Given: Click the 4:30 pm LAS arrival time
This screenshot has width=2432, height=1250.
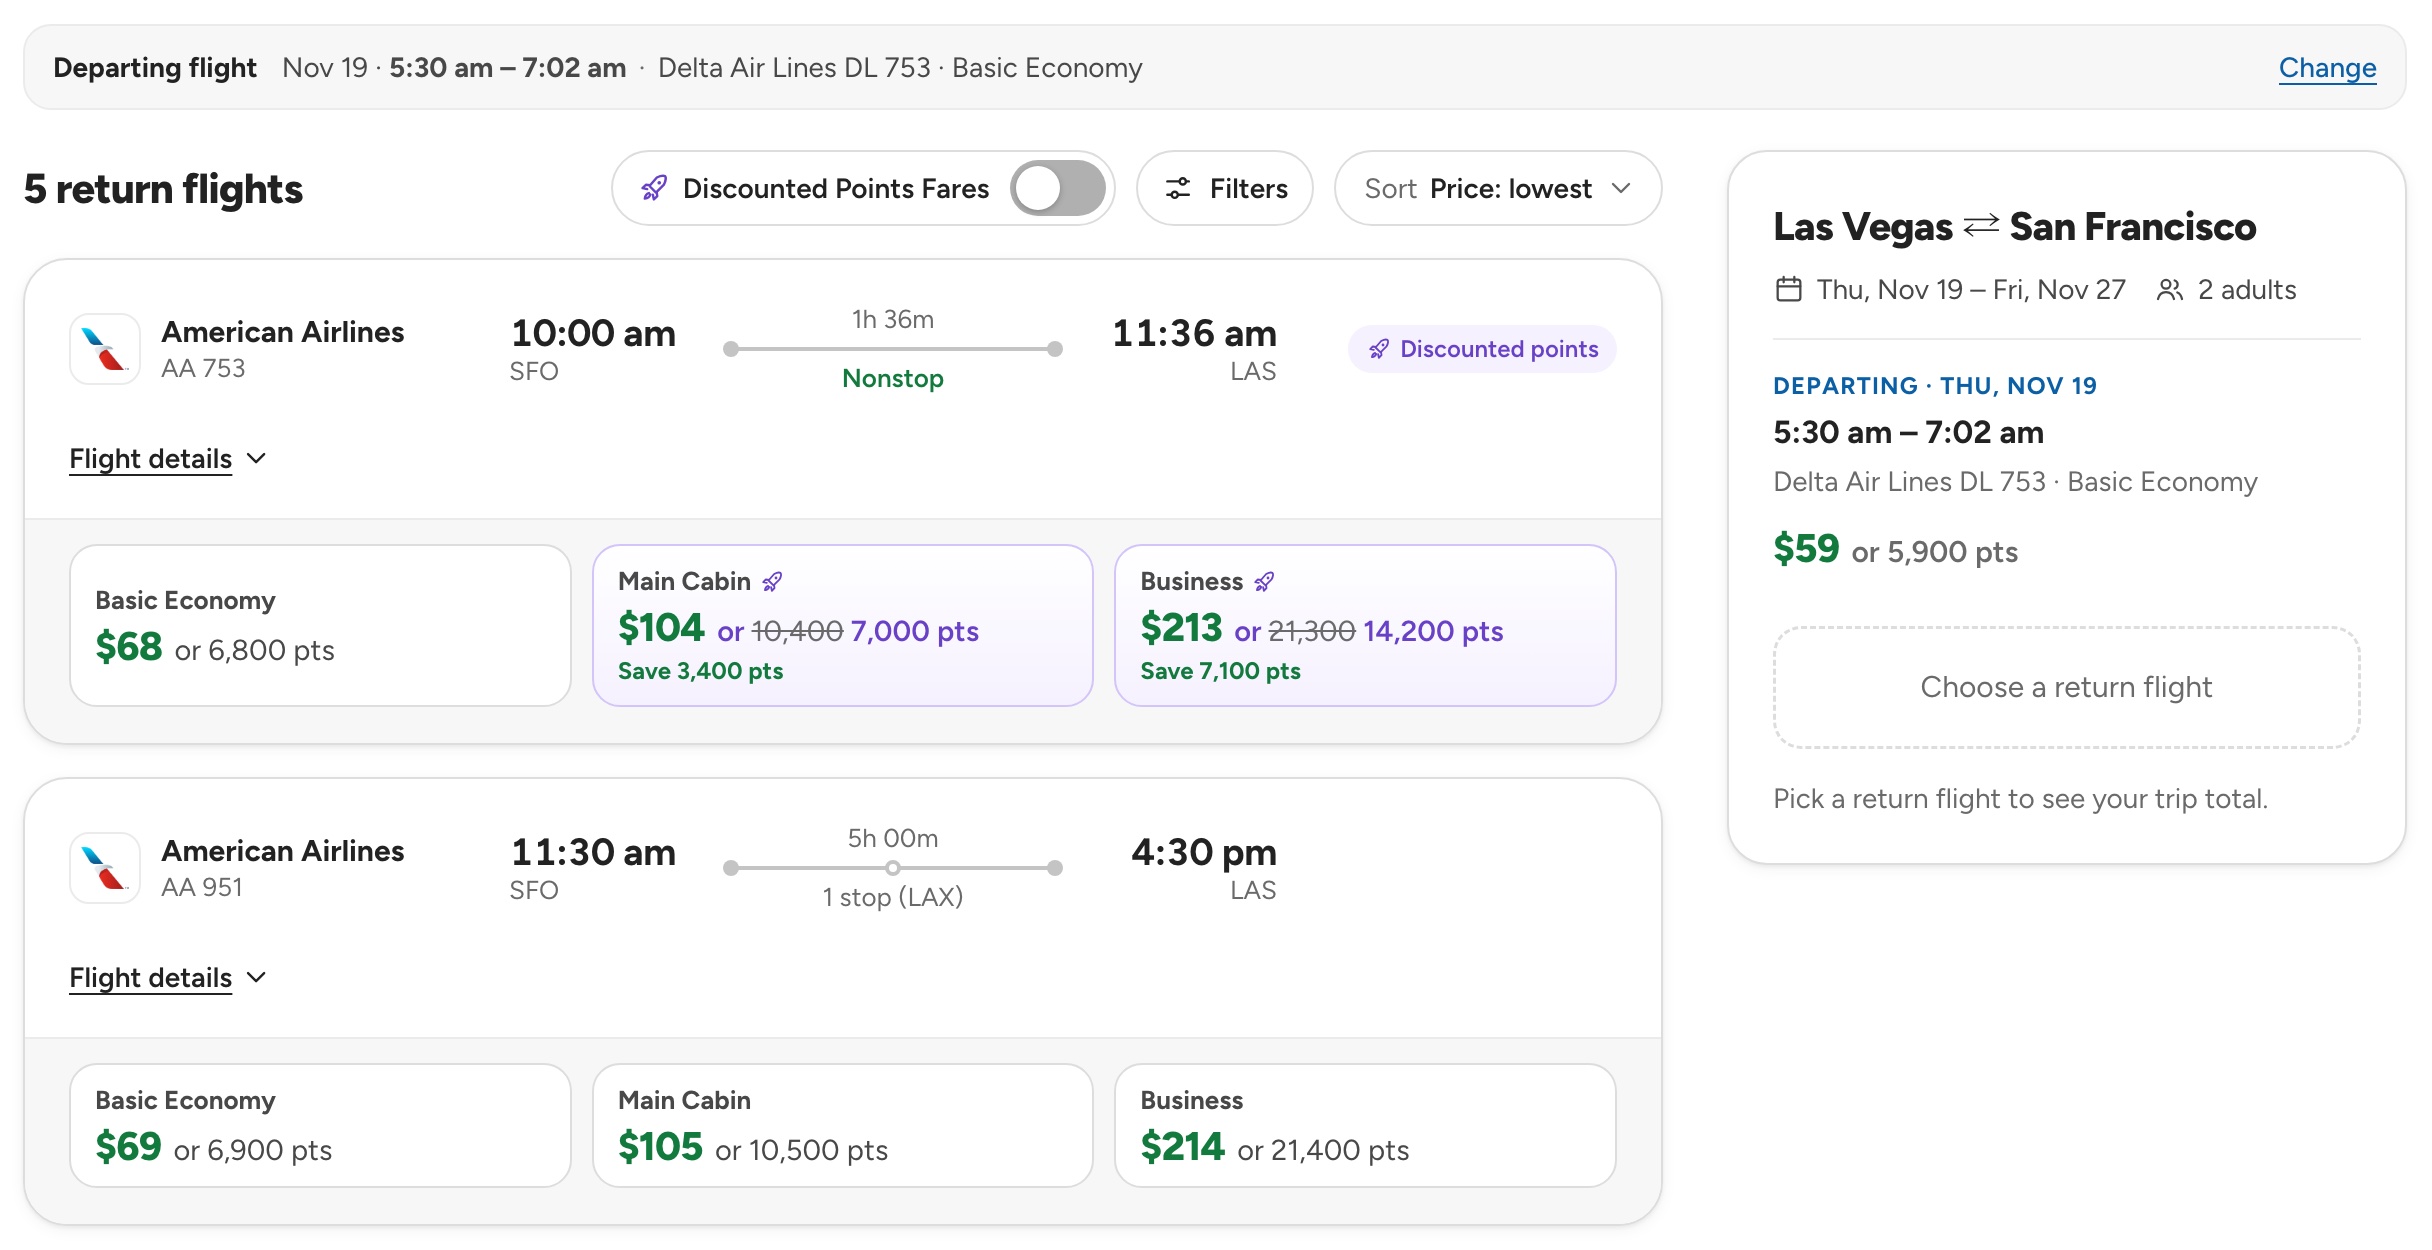Looking at the screenshot, I should 1203,852.
